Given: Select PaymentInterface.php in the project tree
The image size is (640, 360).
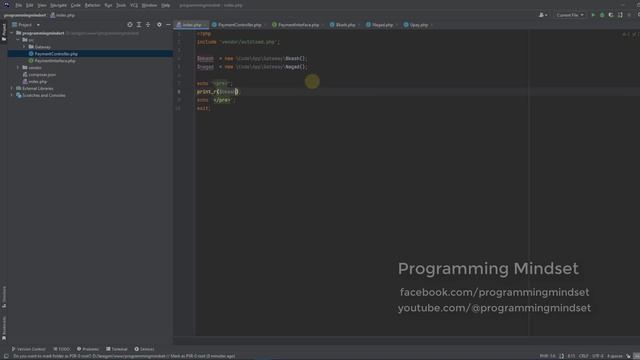Looking at the screenshot, I should (x=55, y=61).
